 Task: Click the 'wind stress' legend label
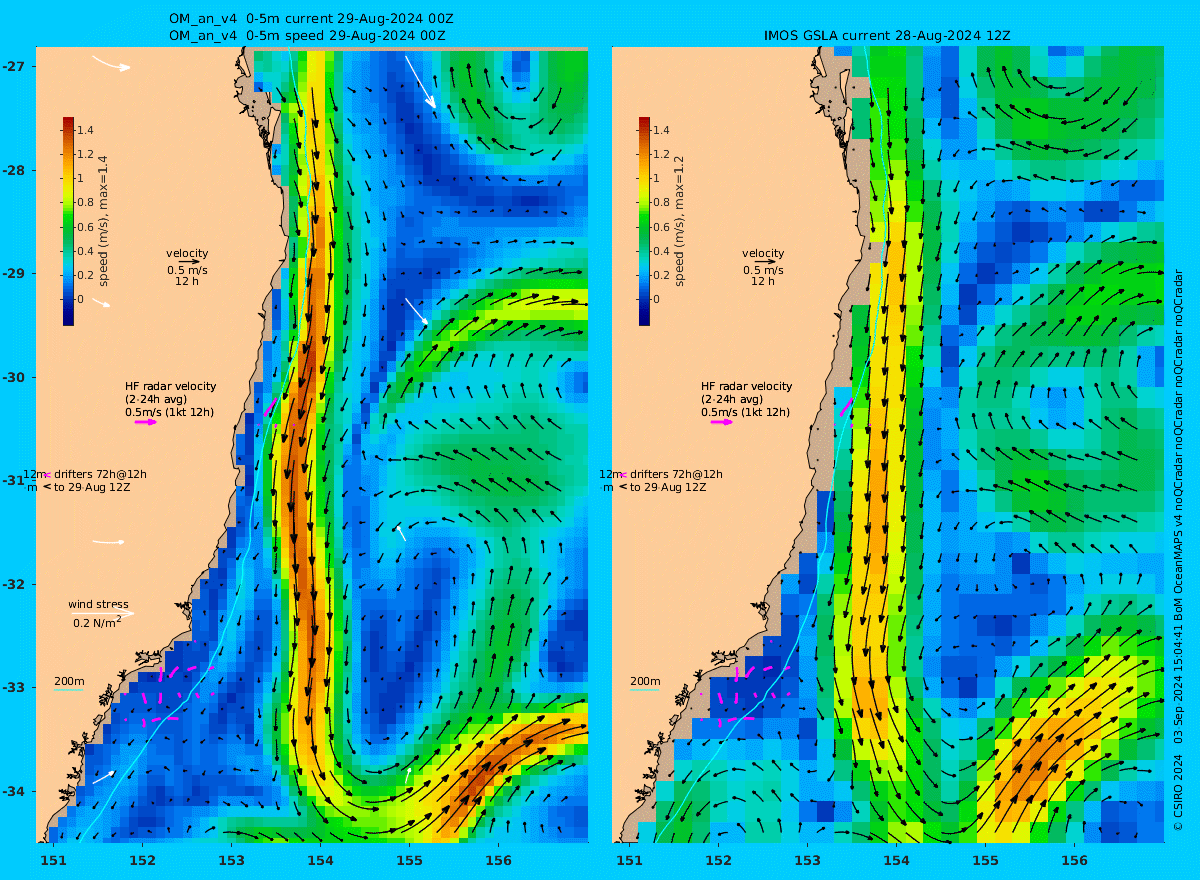point(98,604)
